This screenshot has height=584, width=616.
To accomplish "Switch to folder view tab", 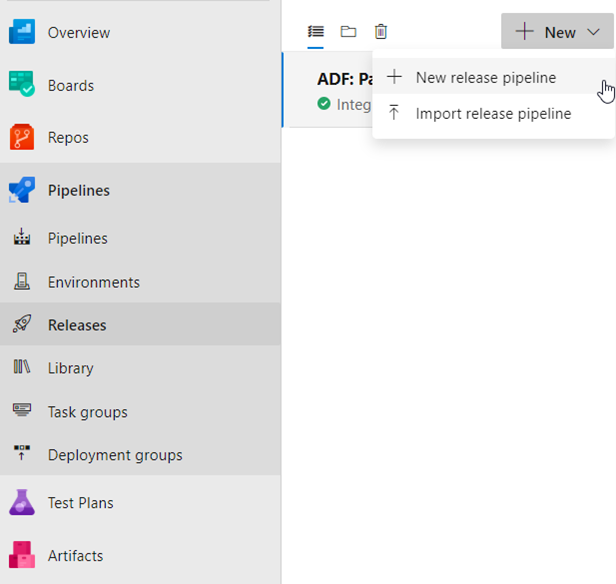I will pos(348,32).
